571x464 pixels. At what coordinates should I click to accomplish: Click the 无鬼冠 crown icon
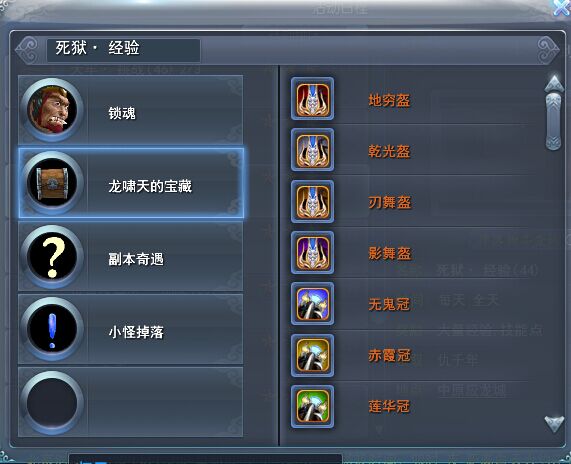pyautogui.click(x=312, y=304)
